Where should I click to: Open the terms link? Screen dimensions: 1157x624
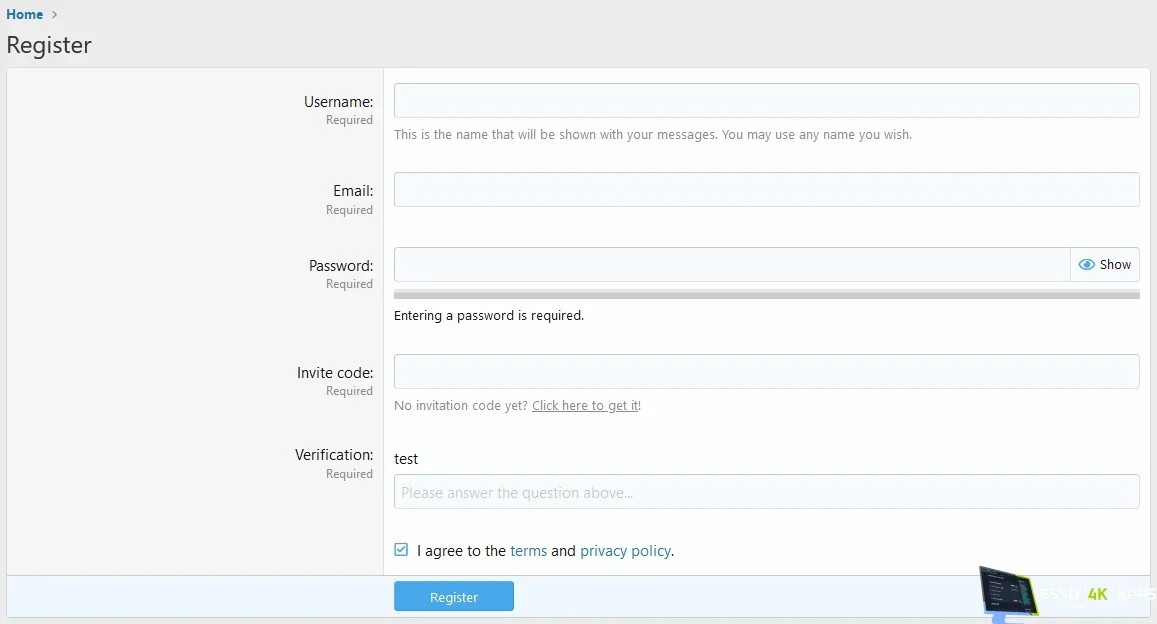529,550
